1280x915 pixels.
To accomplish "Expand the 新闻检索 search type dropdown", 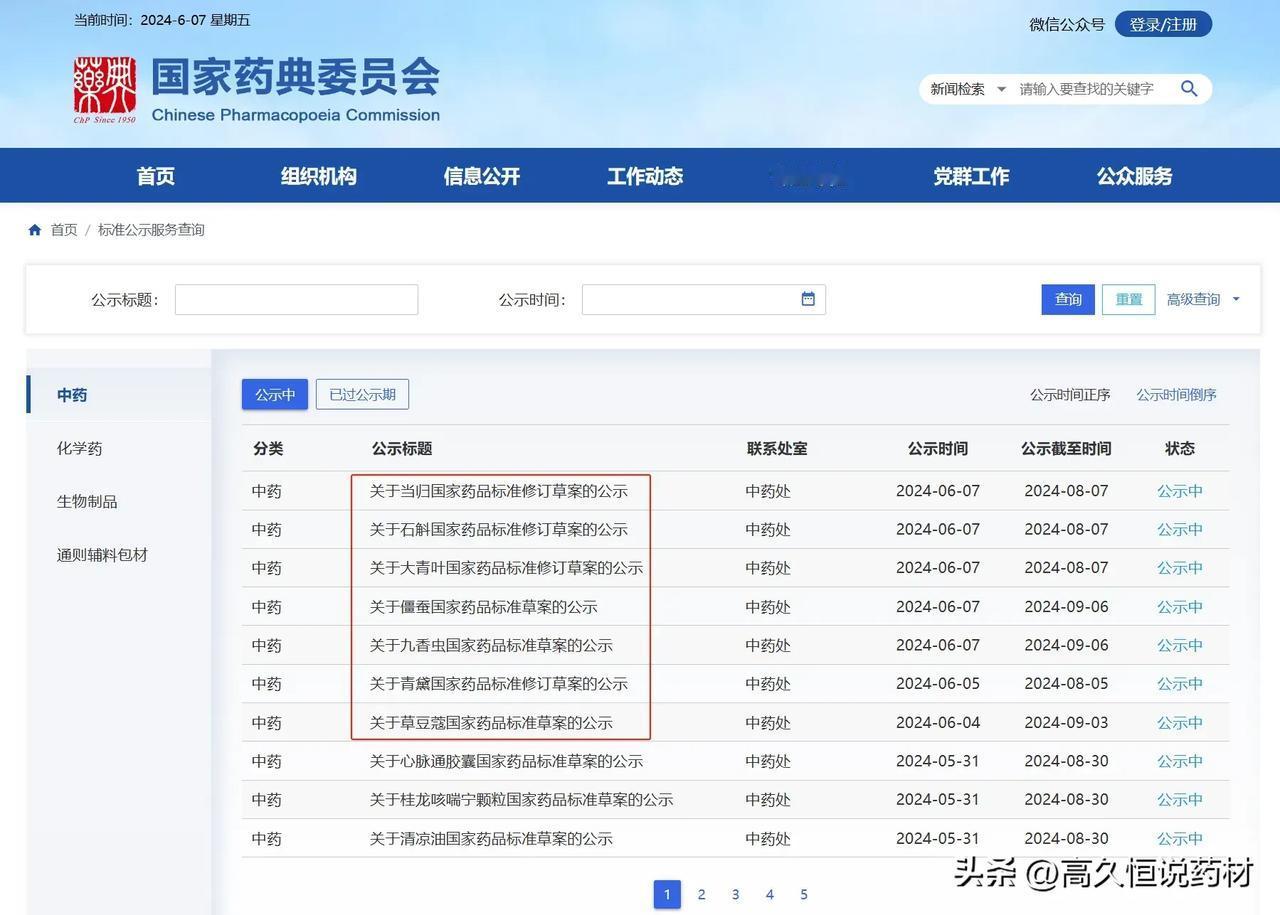I will [968, 89].
